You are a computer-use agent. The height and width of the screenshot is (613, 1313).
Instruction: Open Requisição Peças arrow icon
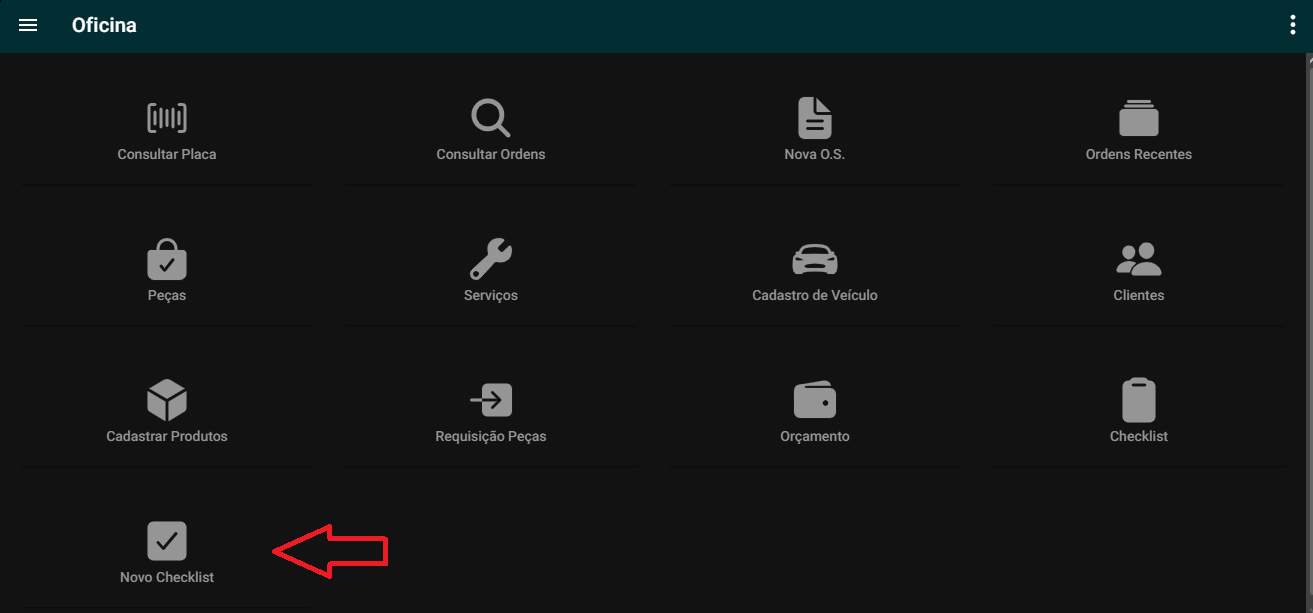click(491, 400)
